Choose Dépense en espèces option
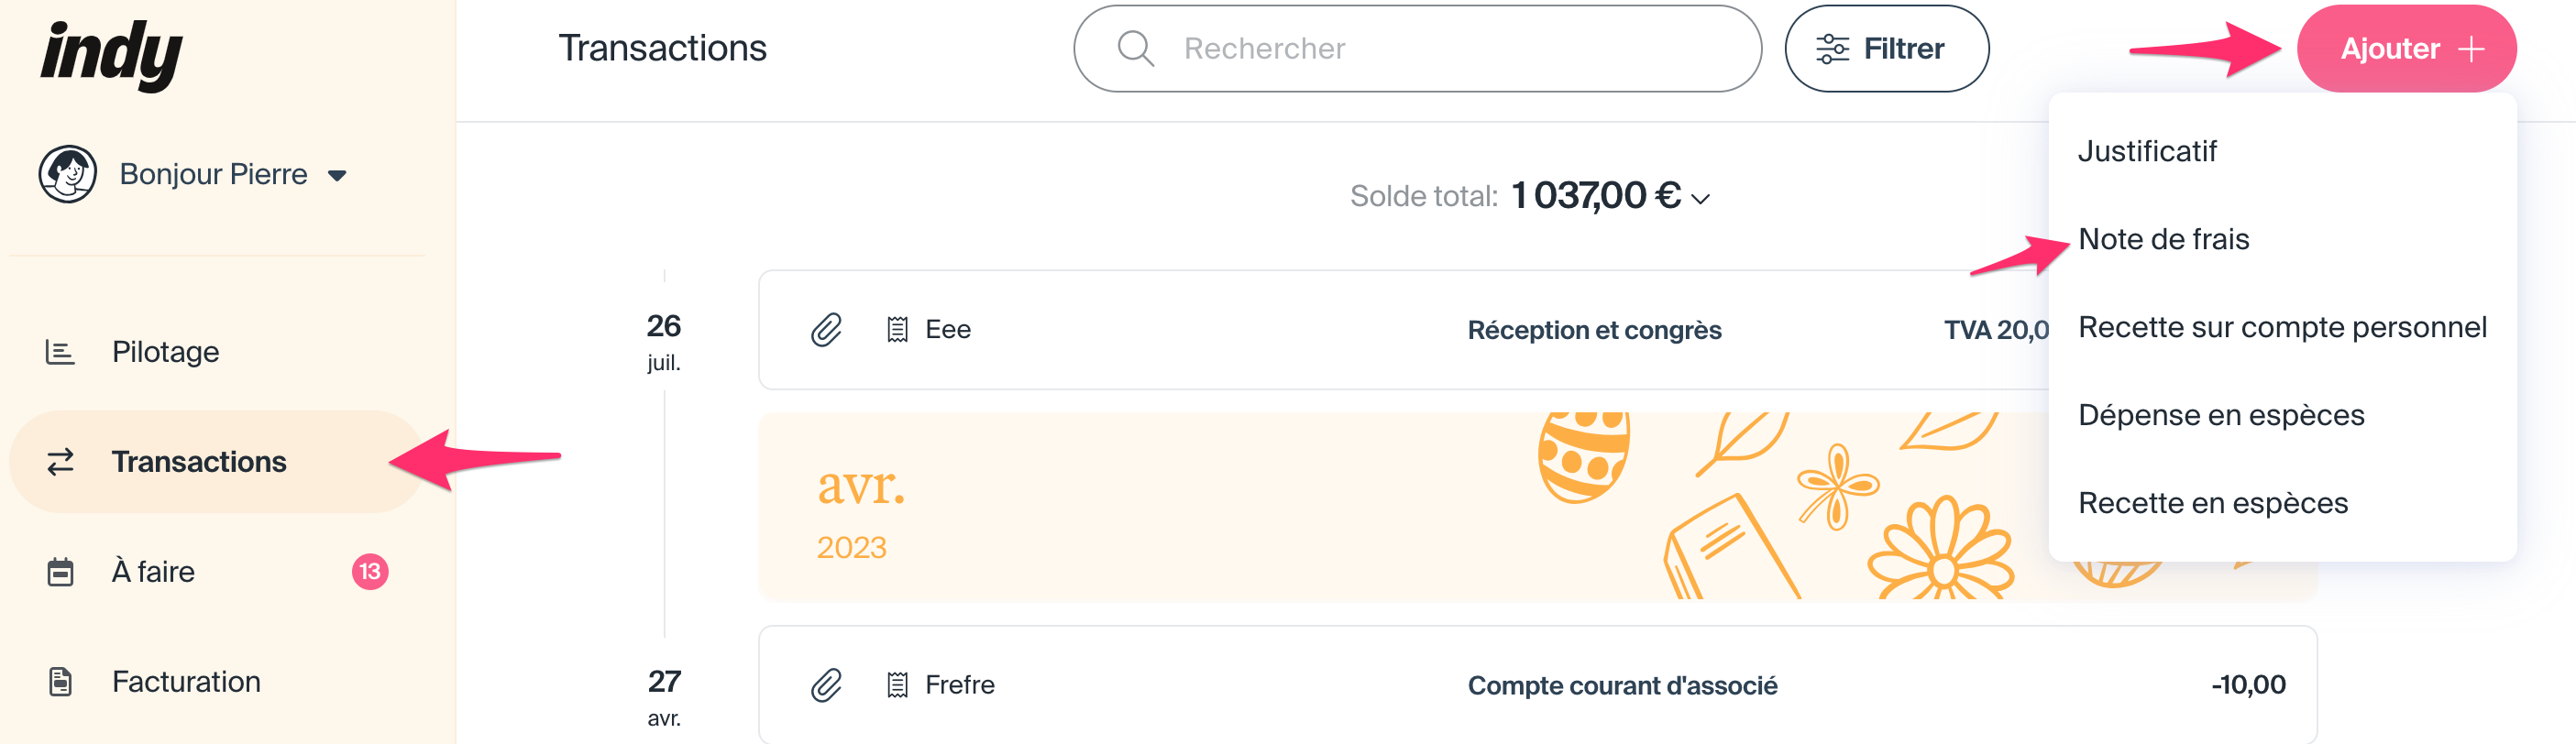This screenshot has height=744, width=2576. point(2220,415)
